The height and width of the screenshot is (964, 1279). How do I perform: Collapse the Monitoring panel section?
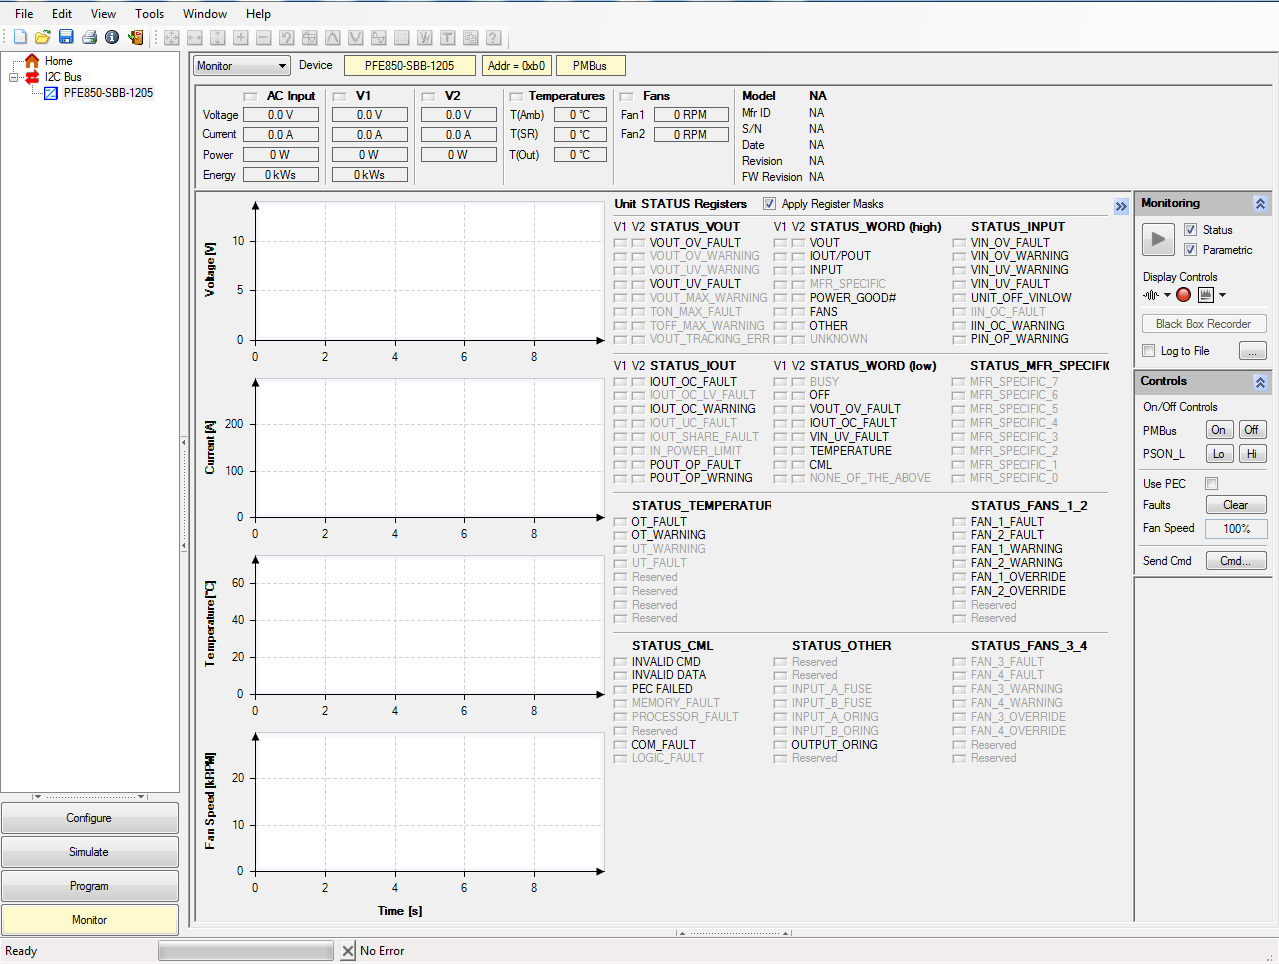click(x=1260, y=204)
